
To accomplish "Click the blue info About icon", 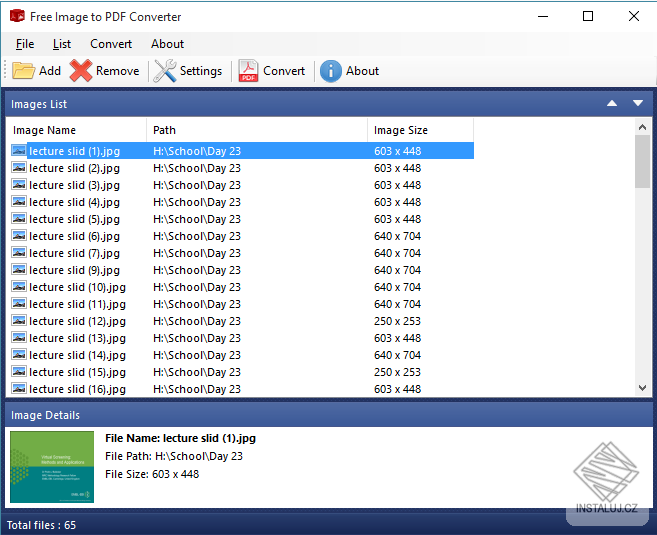I will [x=331, y=71].
